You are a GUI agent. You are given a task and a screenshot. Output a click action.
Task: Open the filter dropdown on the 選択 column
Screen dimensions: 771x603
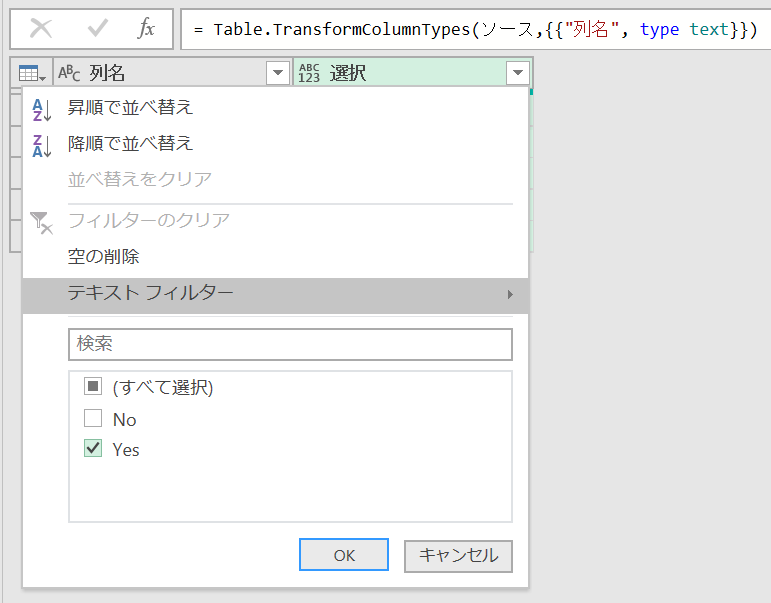(x=518, y=73)
